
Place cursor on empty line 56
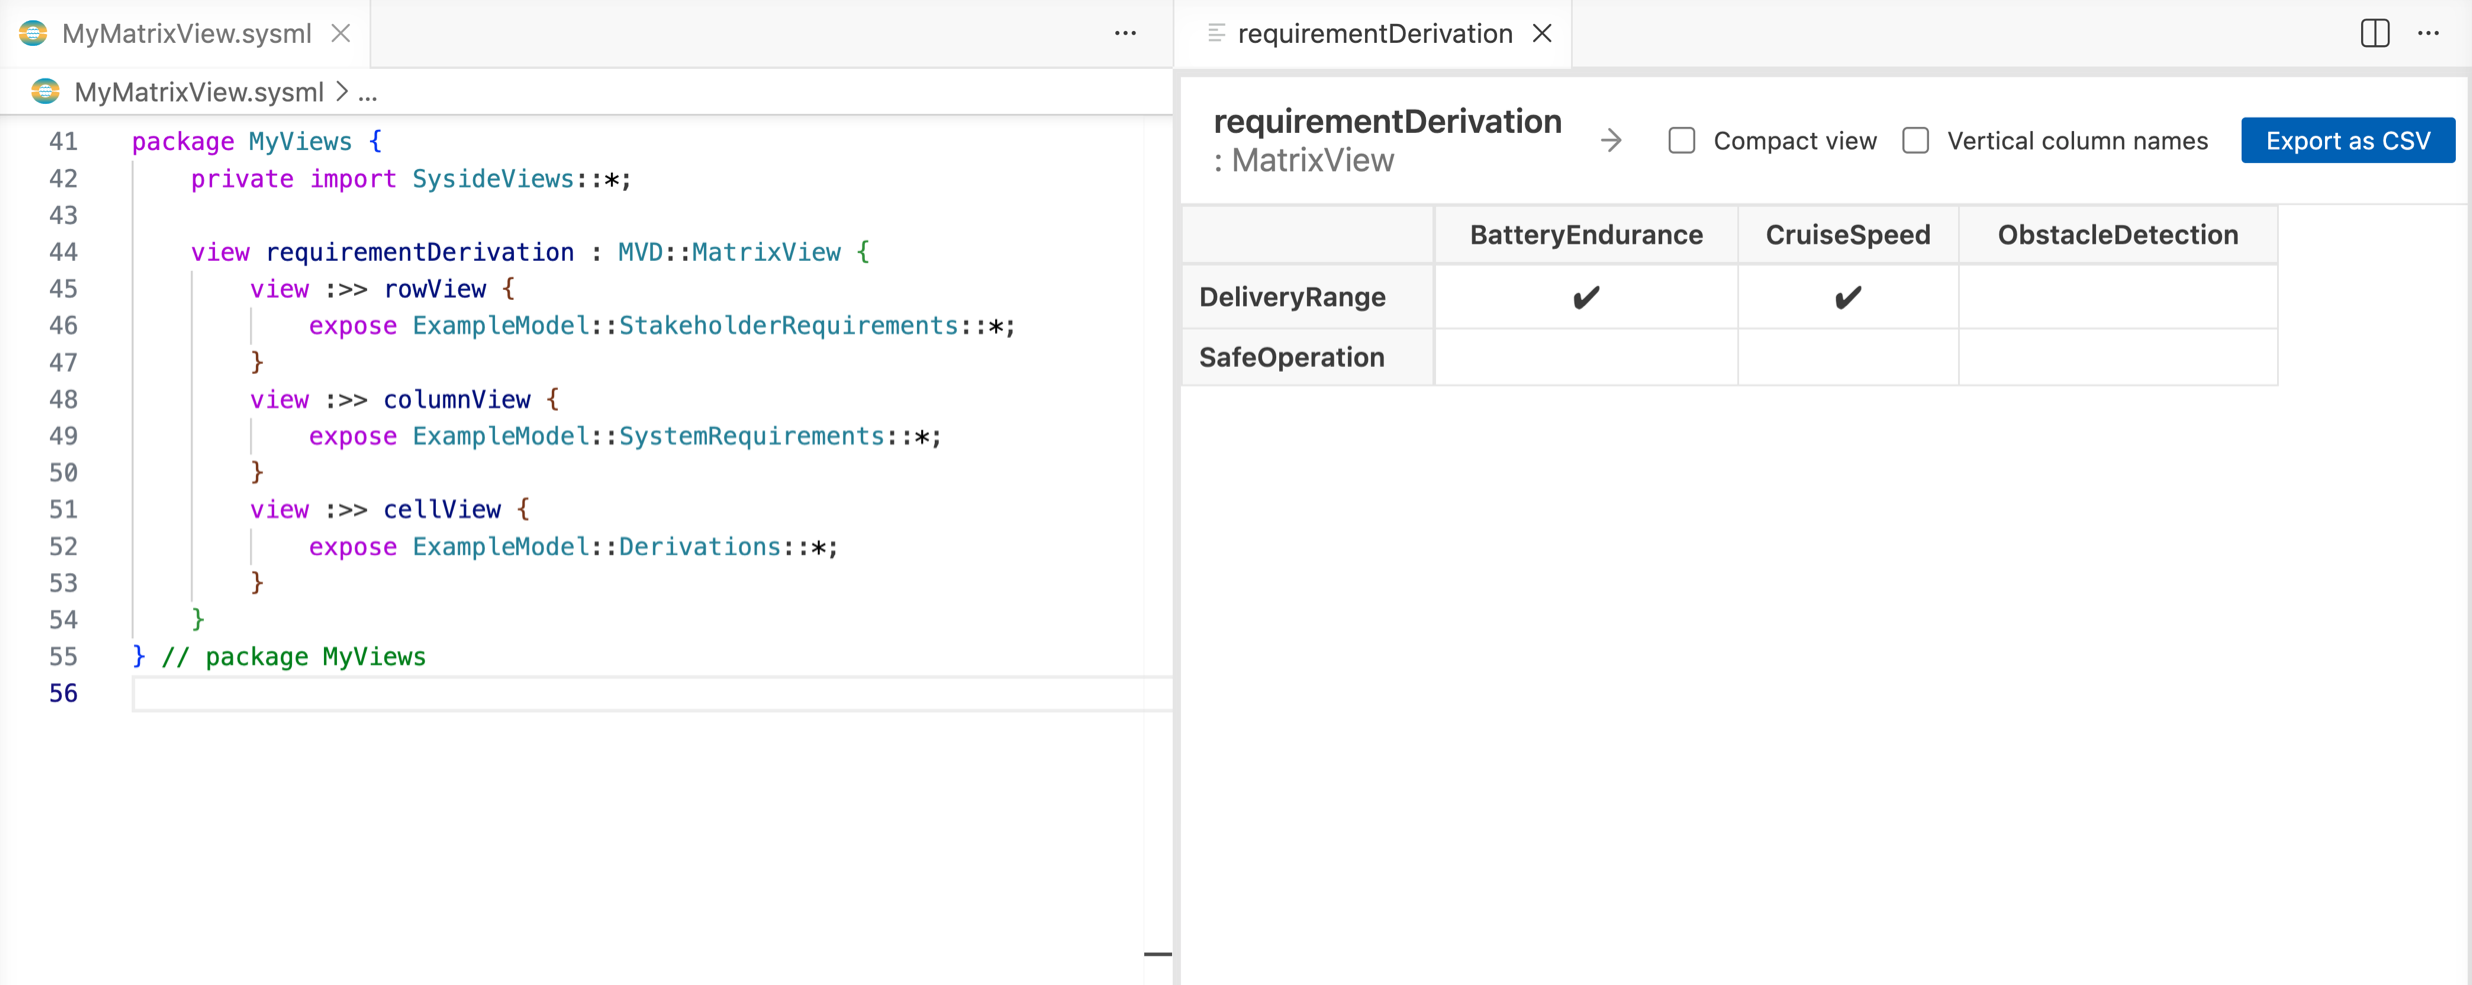(x=650, y=694)
